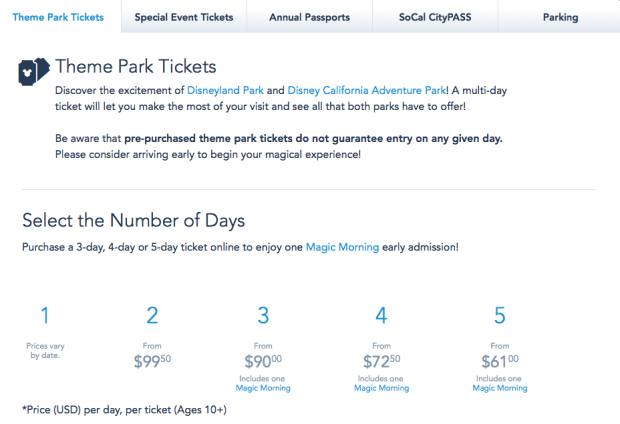620x424 pixels.
Task: Click the $90.00 three-day price
Action: click(x=263, y=363)
